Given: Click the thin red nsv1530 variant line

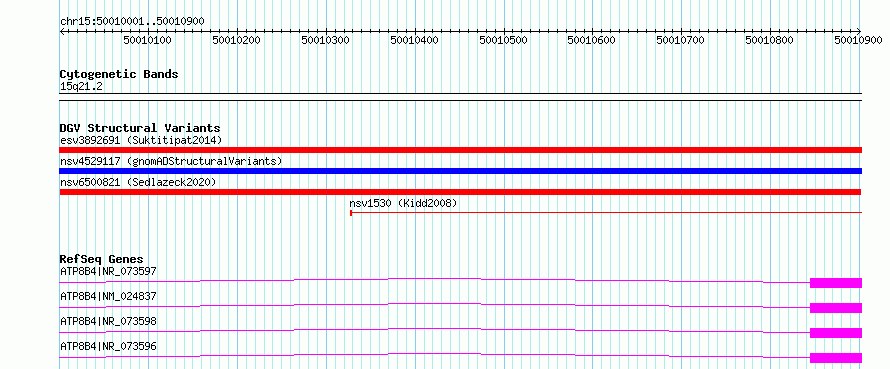Looking at the screenshot, I should (606, 212).
